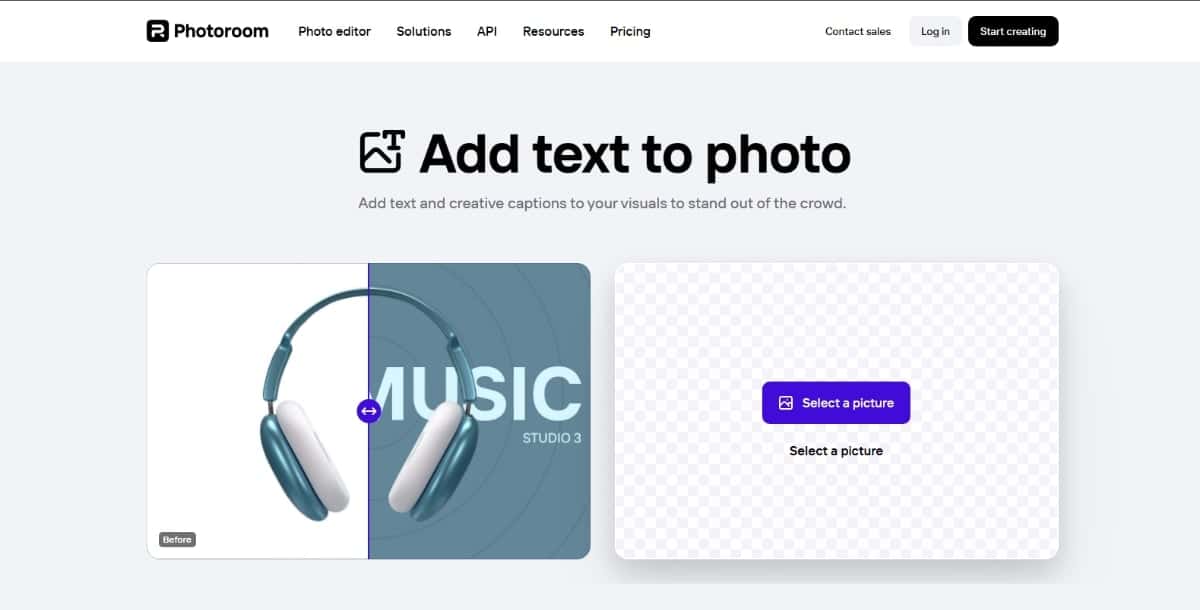Go to the API page

point(487,31)
